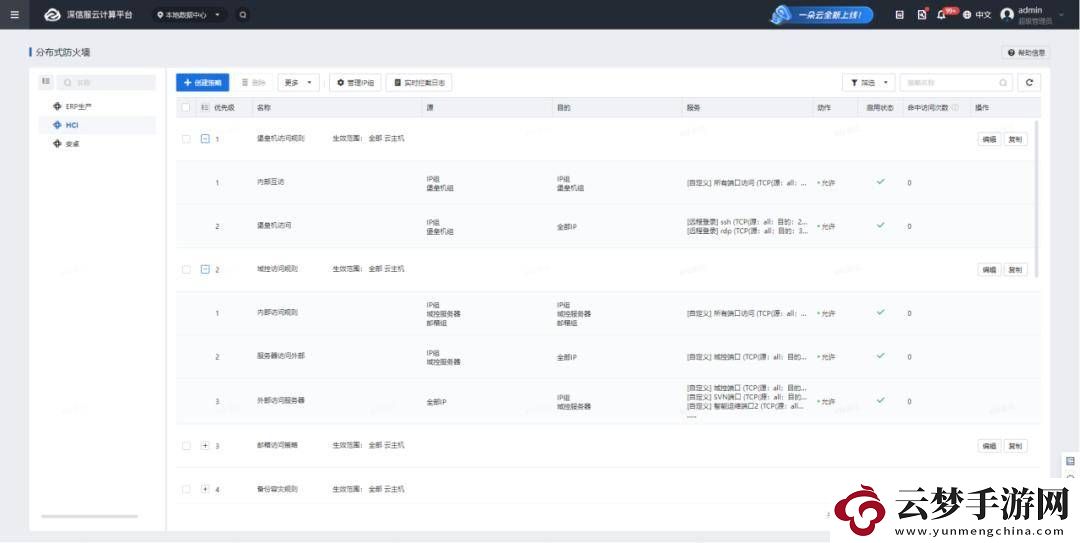Image resolution: width=1080 pixels, height=543 pixels.
Task: Click rule name 服务器访问外部
Action: coord(280,356)
